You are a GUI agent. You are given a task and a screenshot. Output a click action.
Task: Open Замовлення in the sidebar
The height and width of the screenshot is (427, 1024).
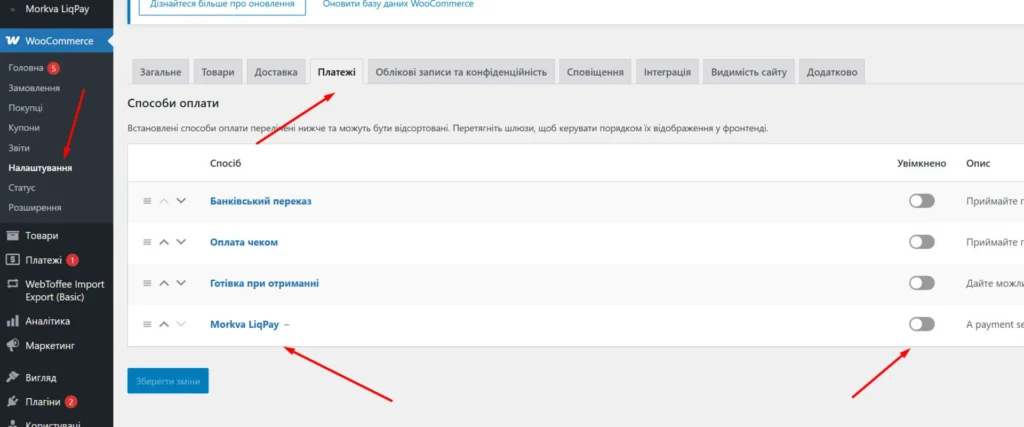point(34,88)
